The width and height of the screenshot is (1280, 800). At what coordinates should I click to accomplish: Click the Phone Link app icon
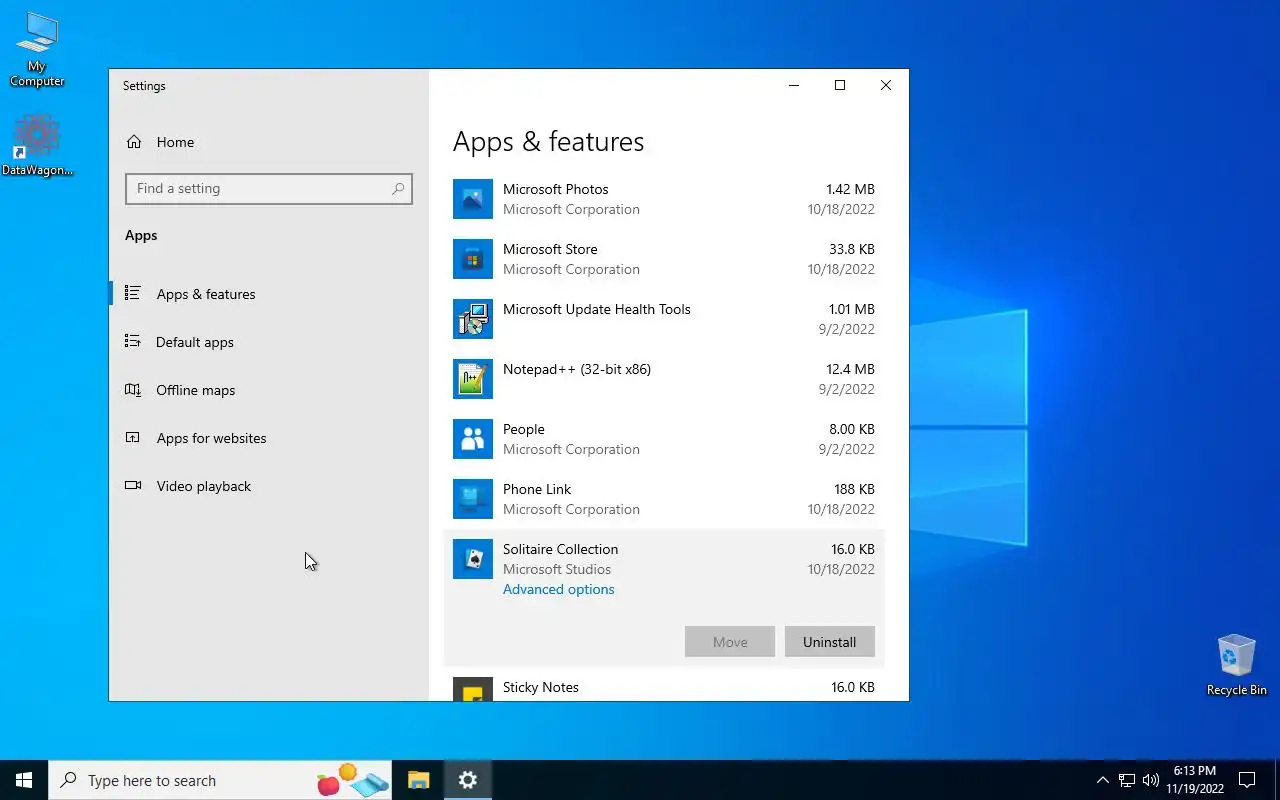point(473,499)
